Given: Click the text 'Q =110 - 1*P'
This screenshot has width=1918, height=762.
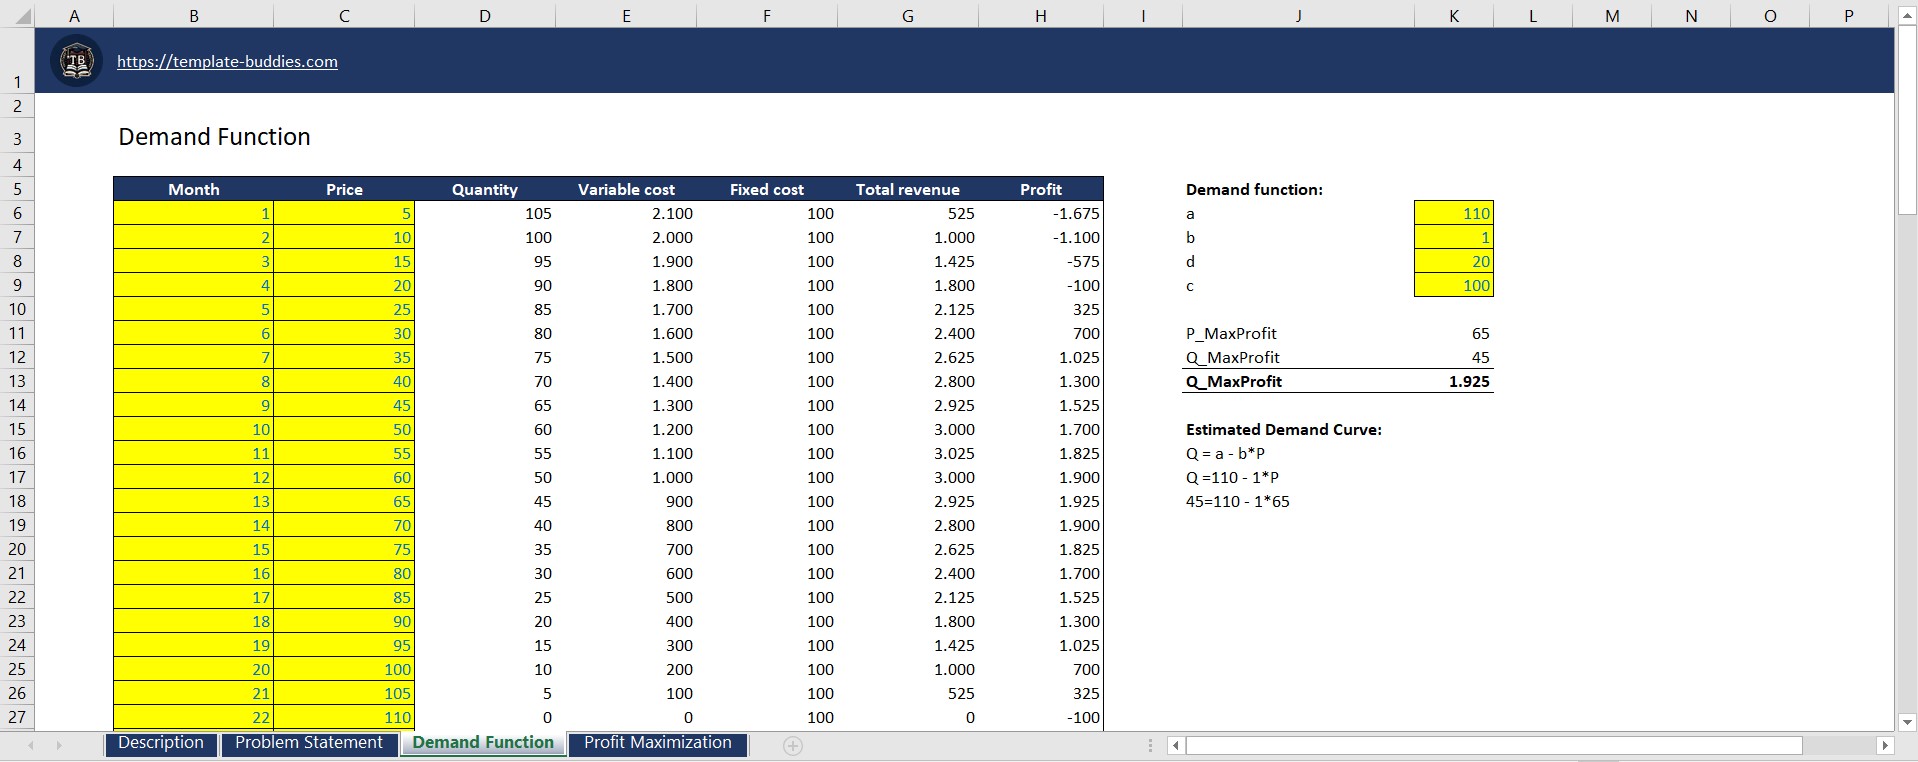Looking at the screenshot, I should [x=1232, y=477].
